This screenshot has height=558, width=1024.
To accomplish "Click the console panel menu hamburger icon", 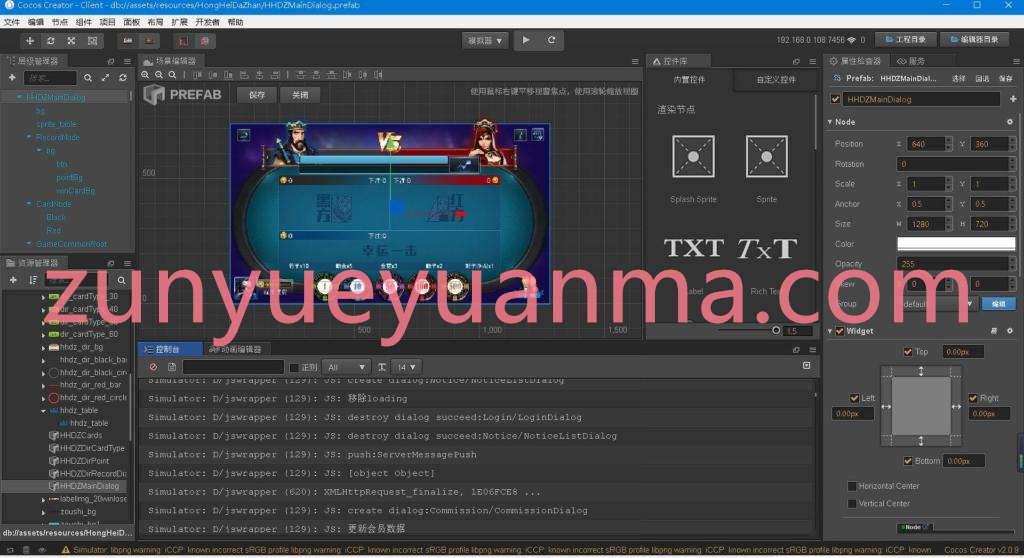I will pos(813,350).
